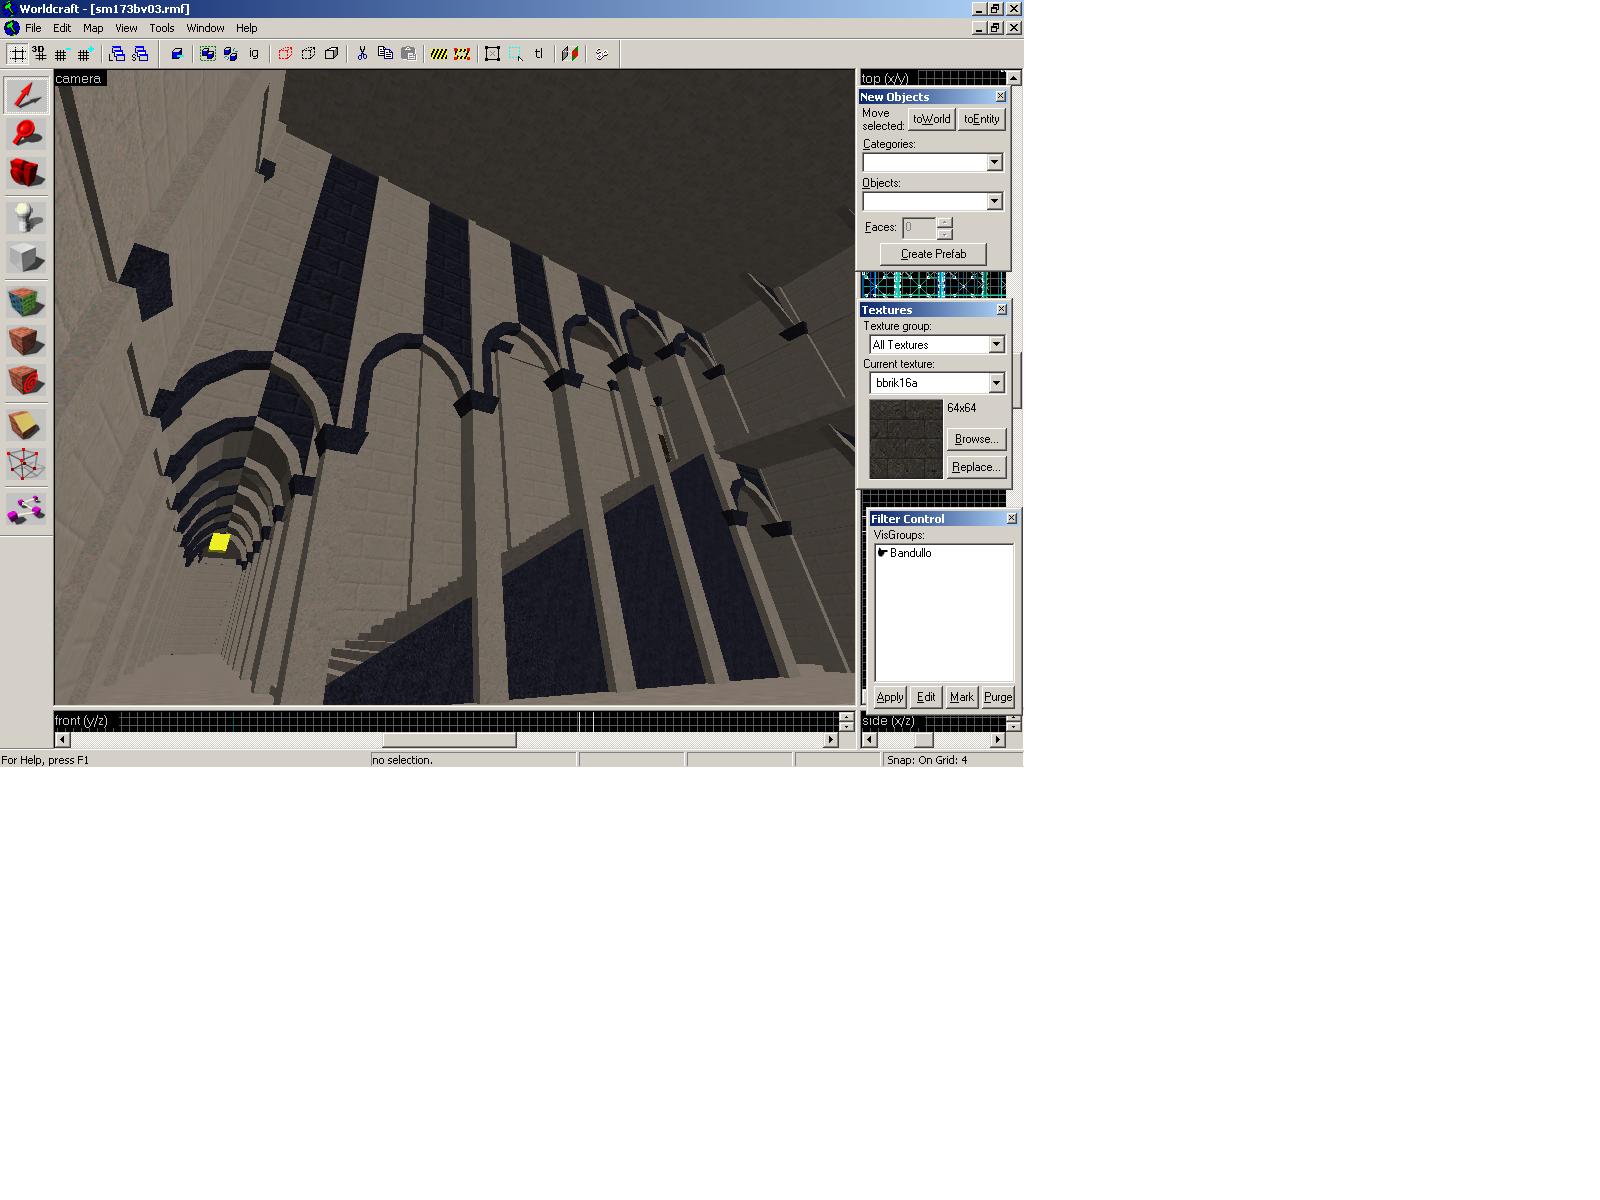Choose the red Camera tool
The image size is (1600, 1200).
tap(26, 172)
